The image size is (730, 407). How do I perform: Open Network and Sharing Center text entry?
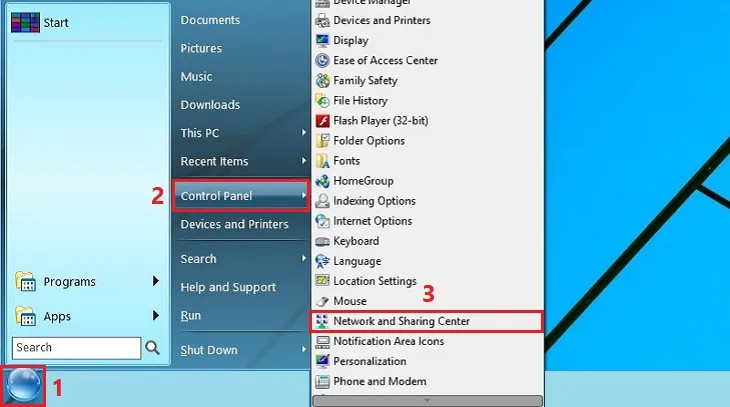(x=401, y=321)
